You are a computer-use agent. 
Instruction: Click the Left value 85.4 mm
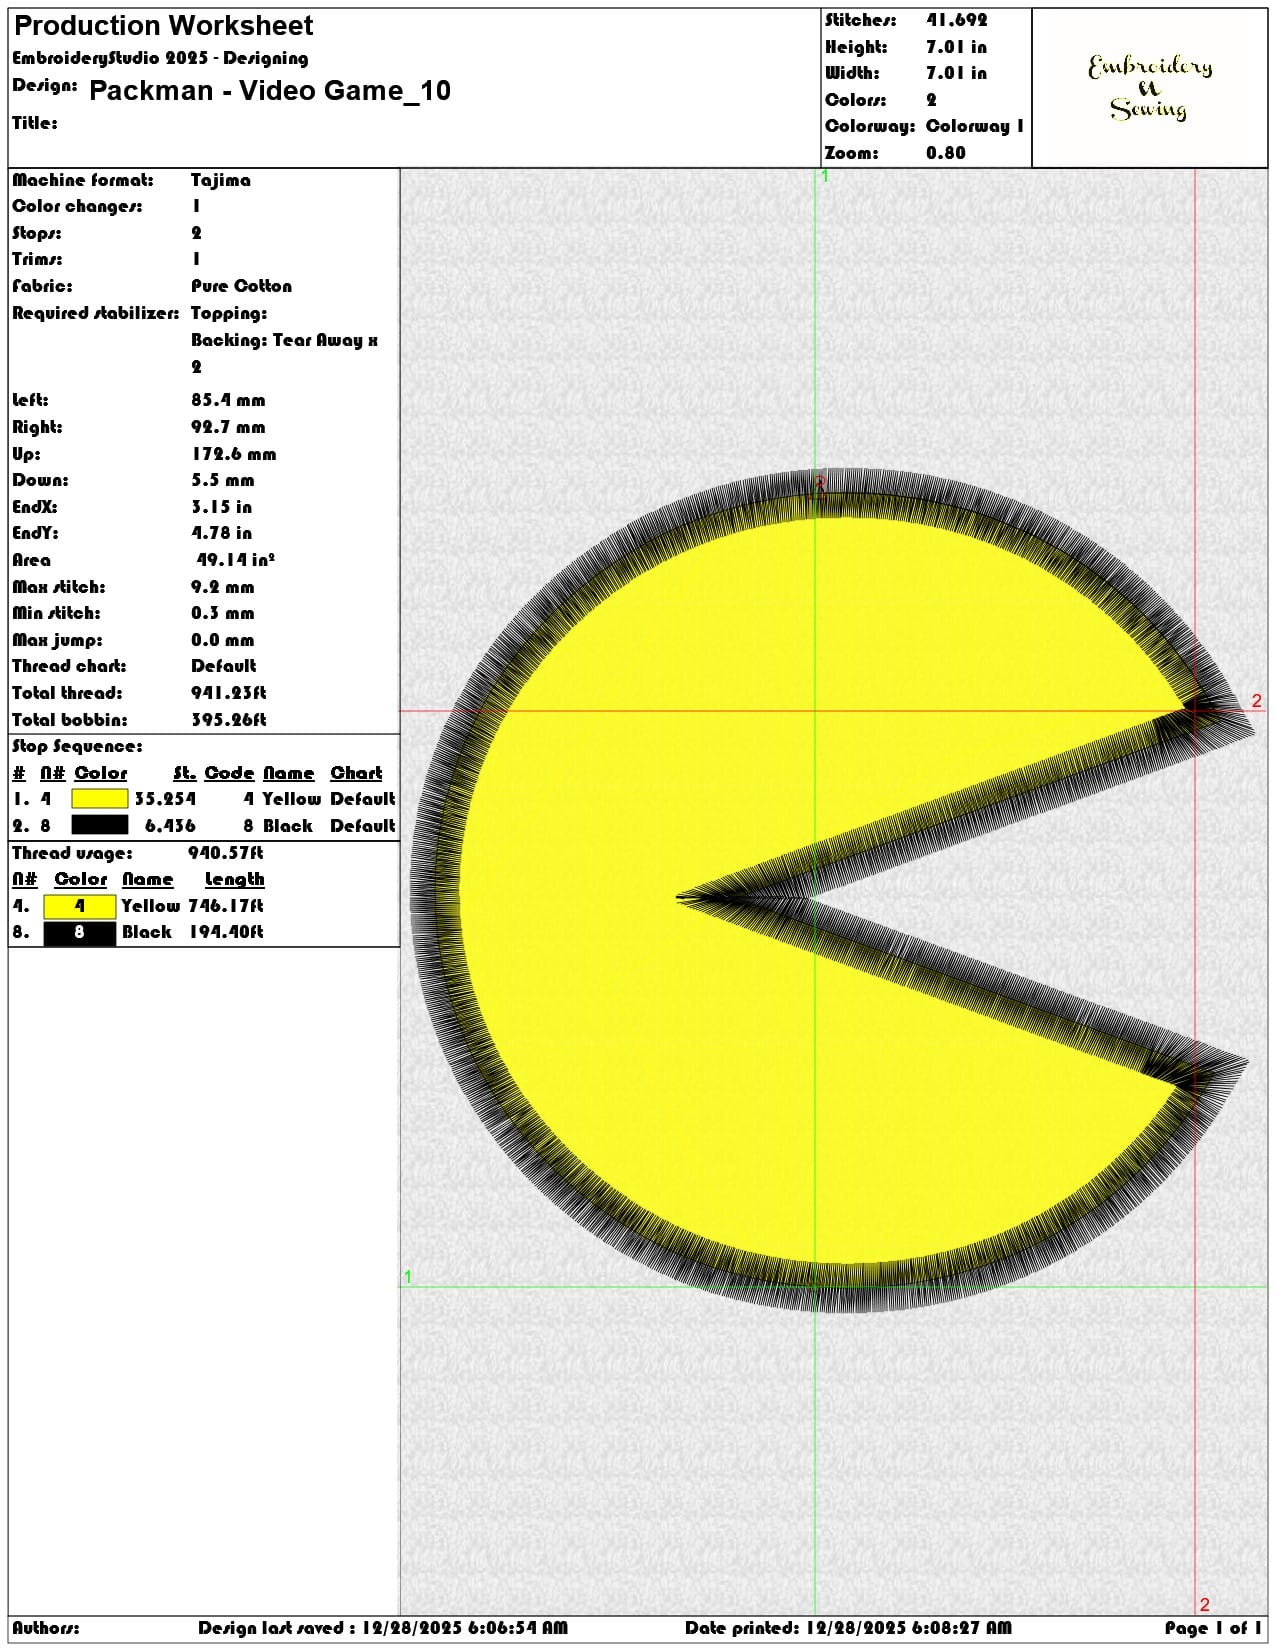pos(228,400)
